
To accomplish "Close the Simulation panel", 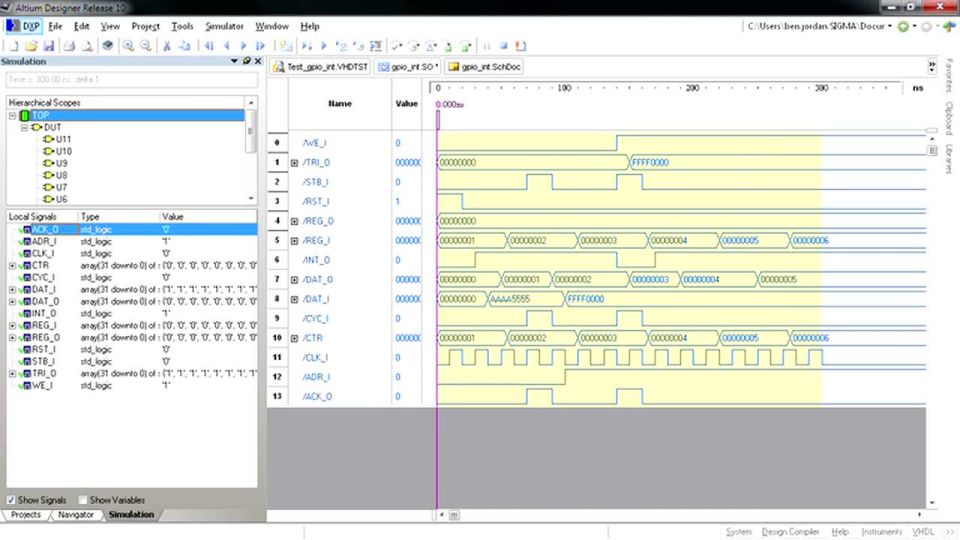I will pos(258,61).
